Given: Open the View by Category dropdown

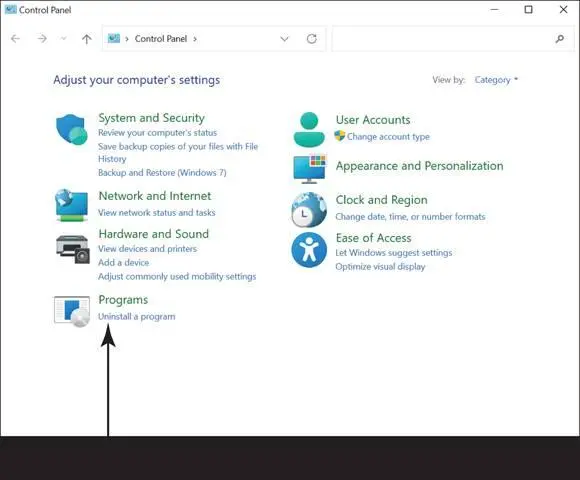Looking at the screenshot, I should point(496,80).
